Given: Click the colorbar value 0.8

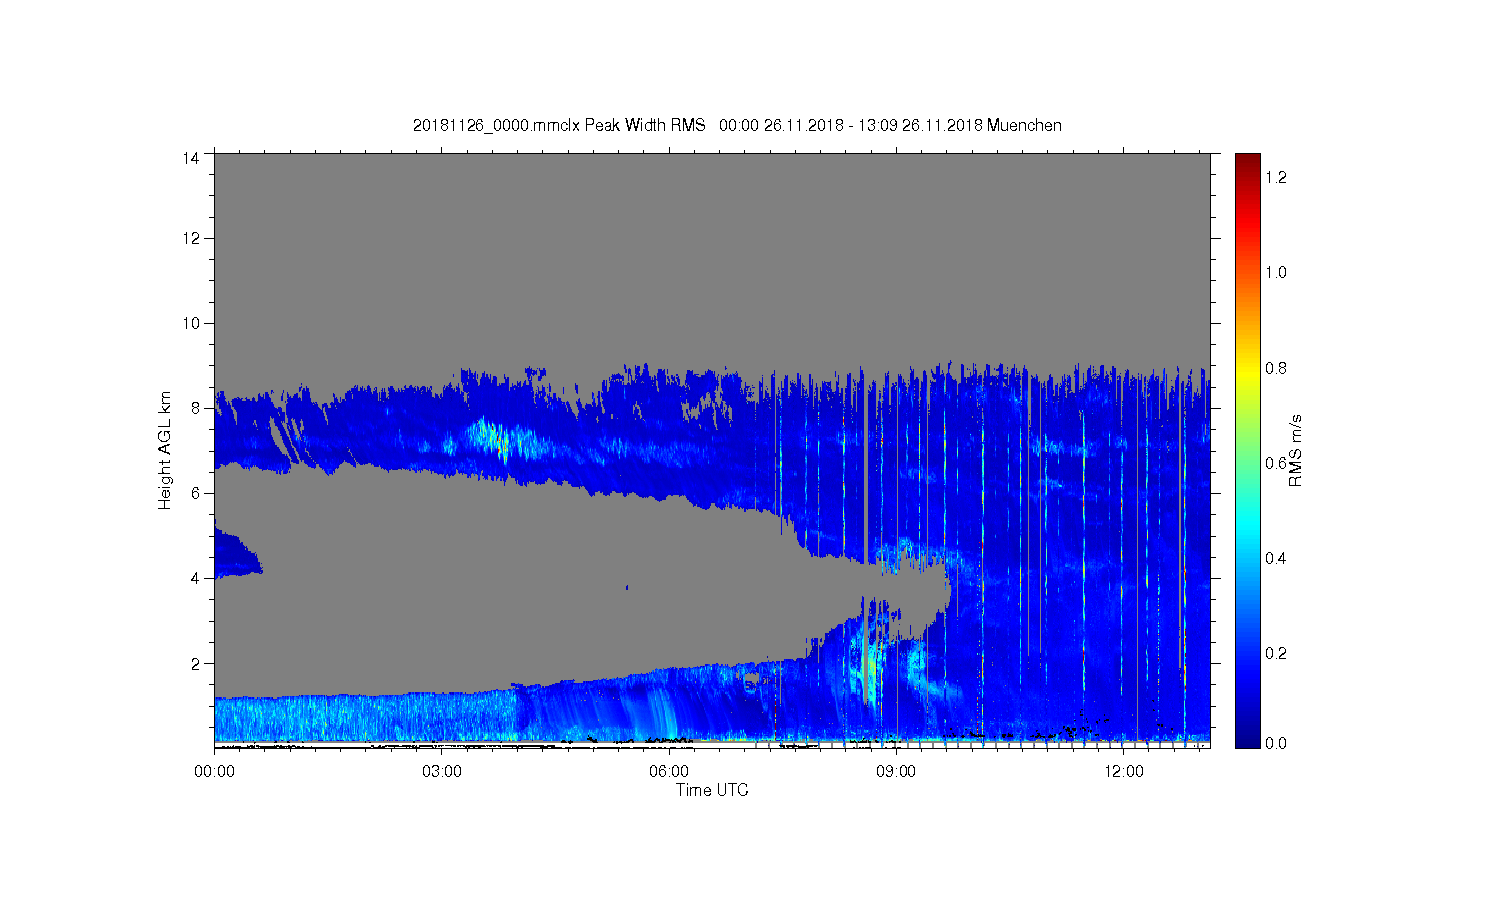Looking at the screenshot, I should pos(1275,368).
